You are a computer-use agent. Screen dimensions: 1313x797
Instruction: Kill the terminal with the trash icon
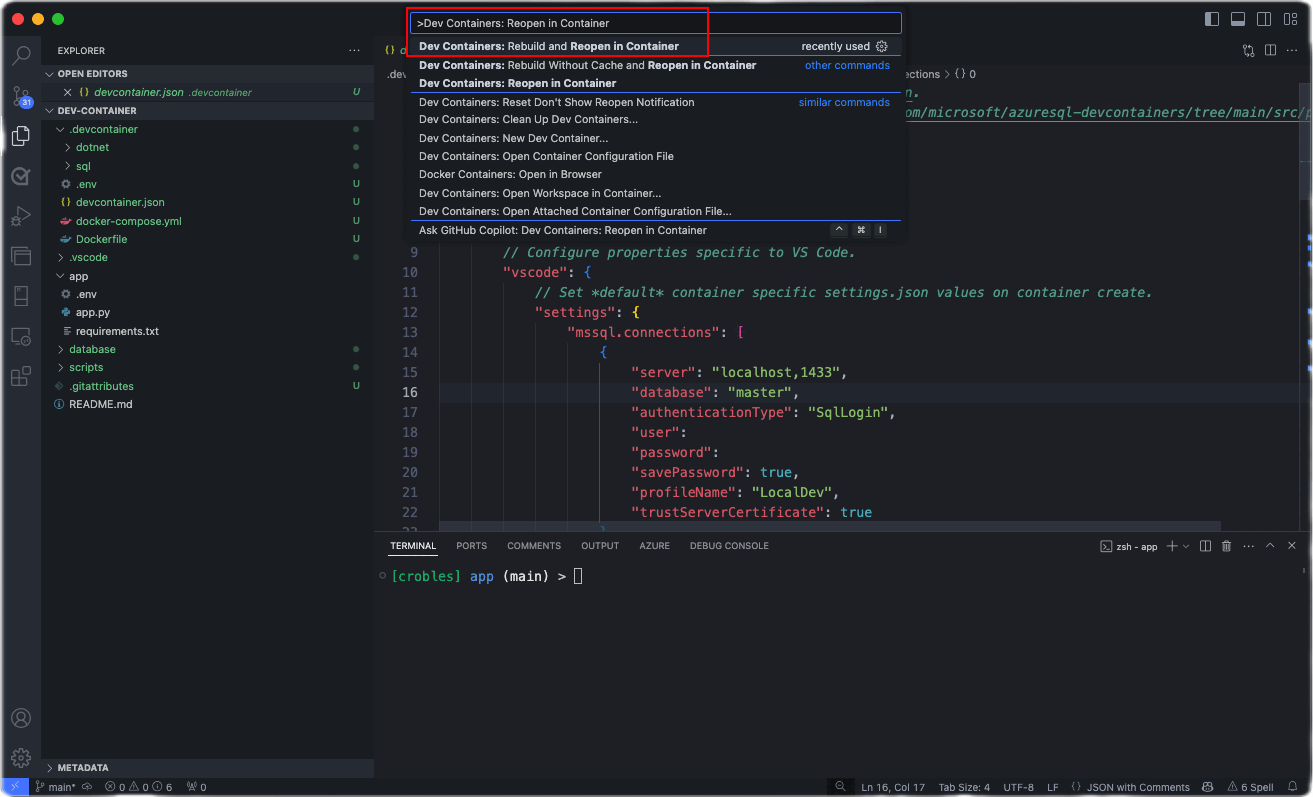coord(1227,546)
